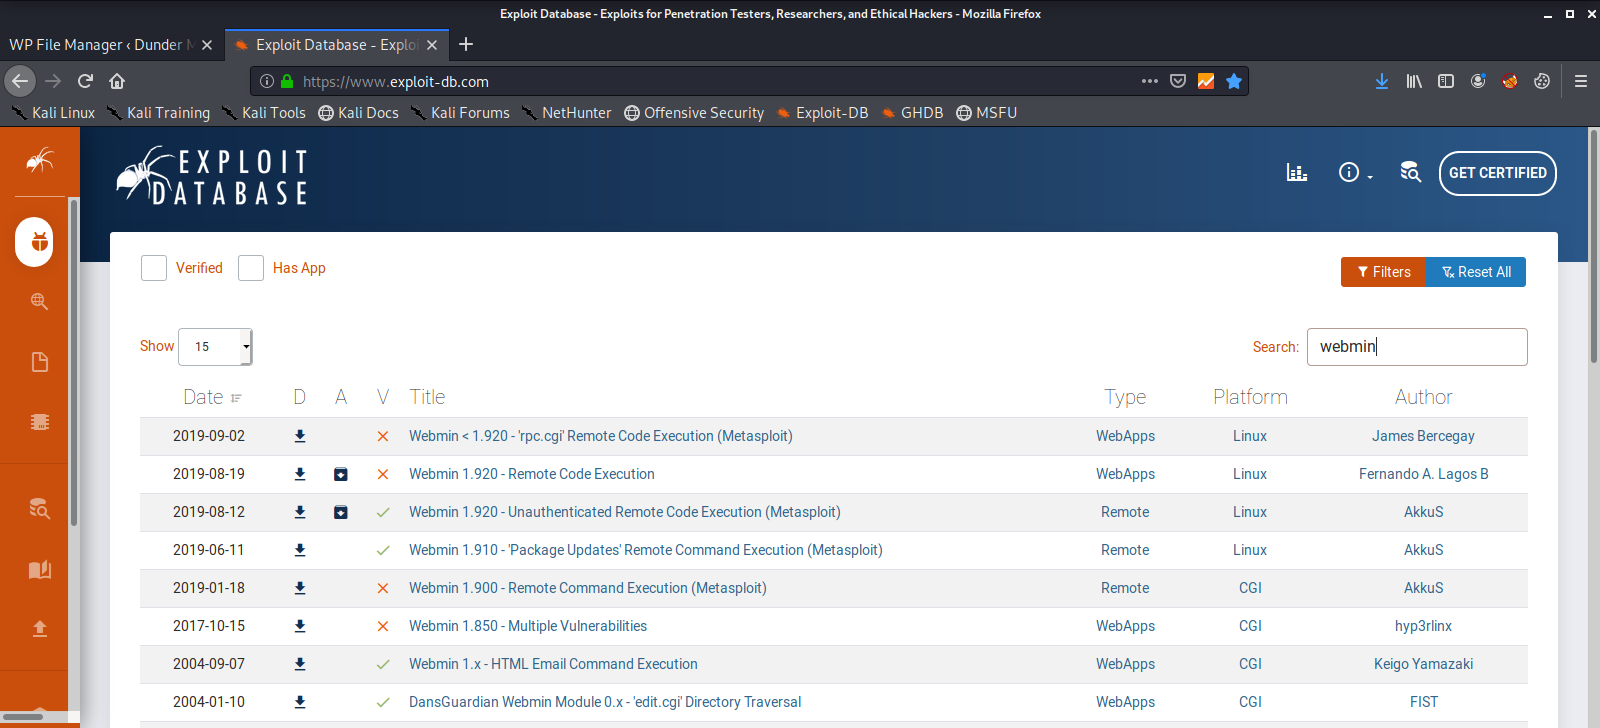Expand the info dropdown in the header
The width and height of the screenshot is (1600, 728).
pos(1355,173)
